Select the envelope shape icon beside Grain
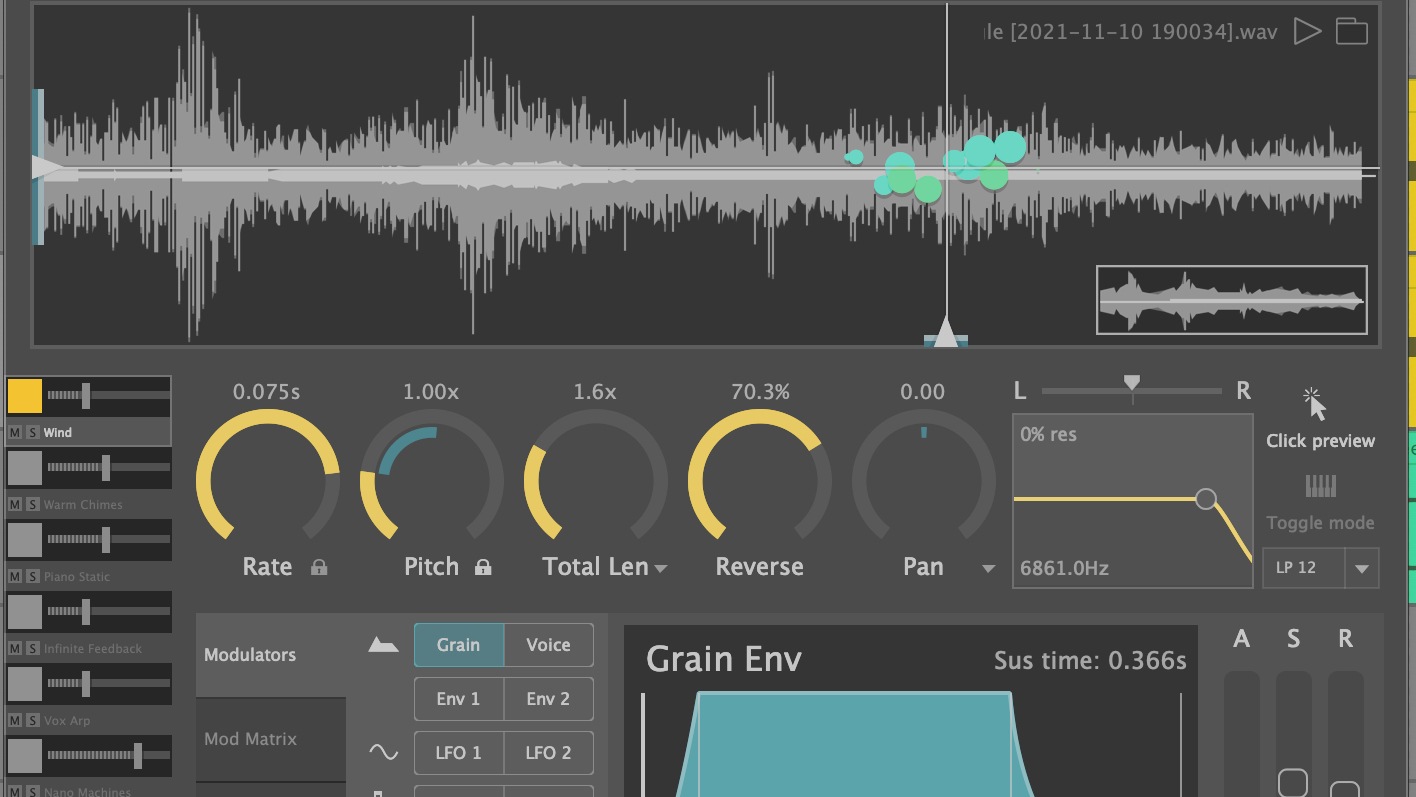1416x797 pixels. (x=383, y=645)
